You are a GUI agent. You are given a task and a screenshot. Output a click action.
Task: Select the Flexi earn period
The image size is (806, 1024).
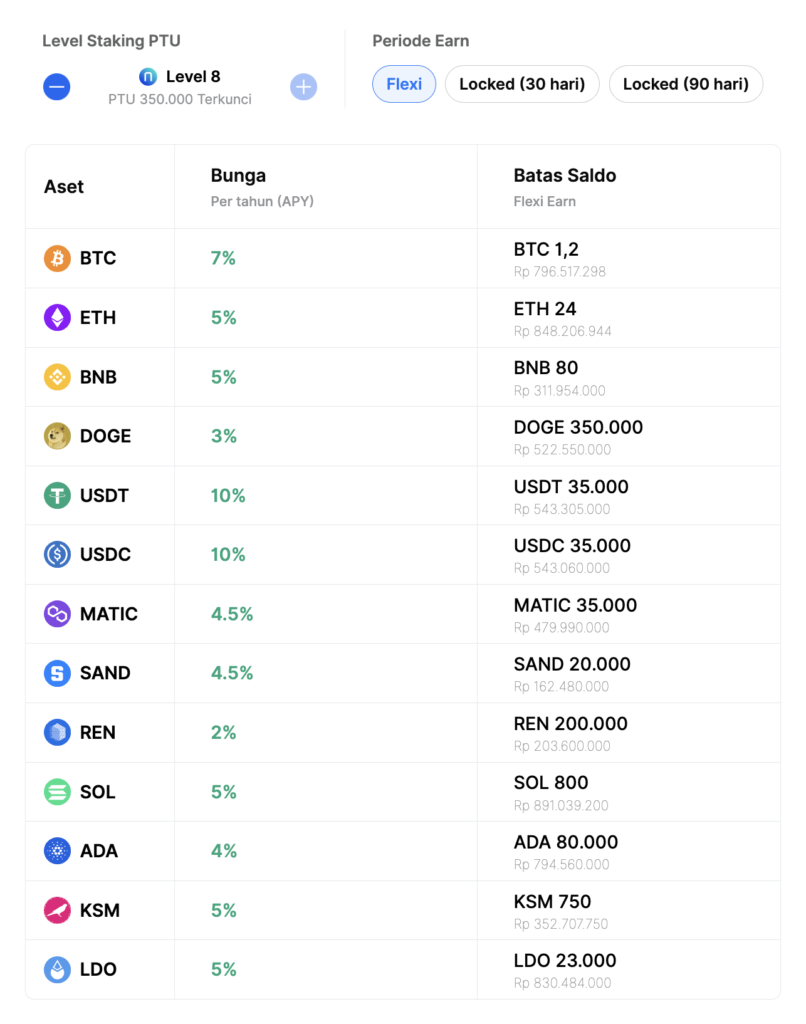pos(404,84)
